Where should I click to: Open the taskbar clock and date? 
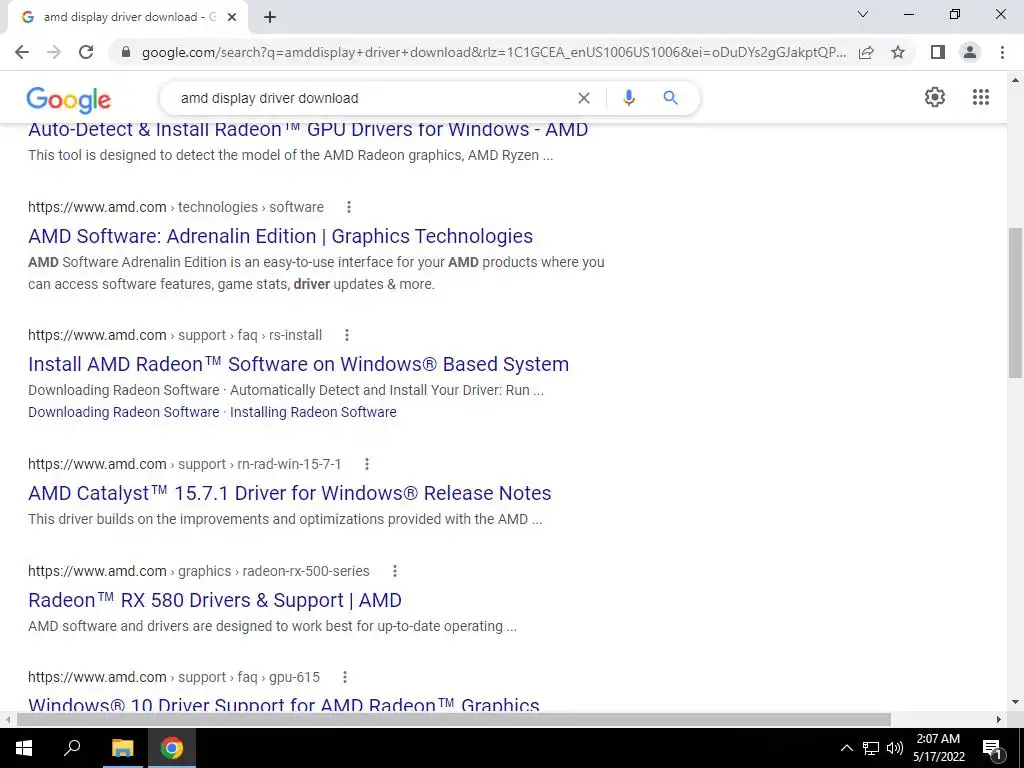tap(938, 748)
